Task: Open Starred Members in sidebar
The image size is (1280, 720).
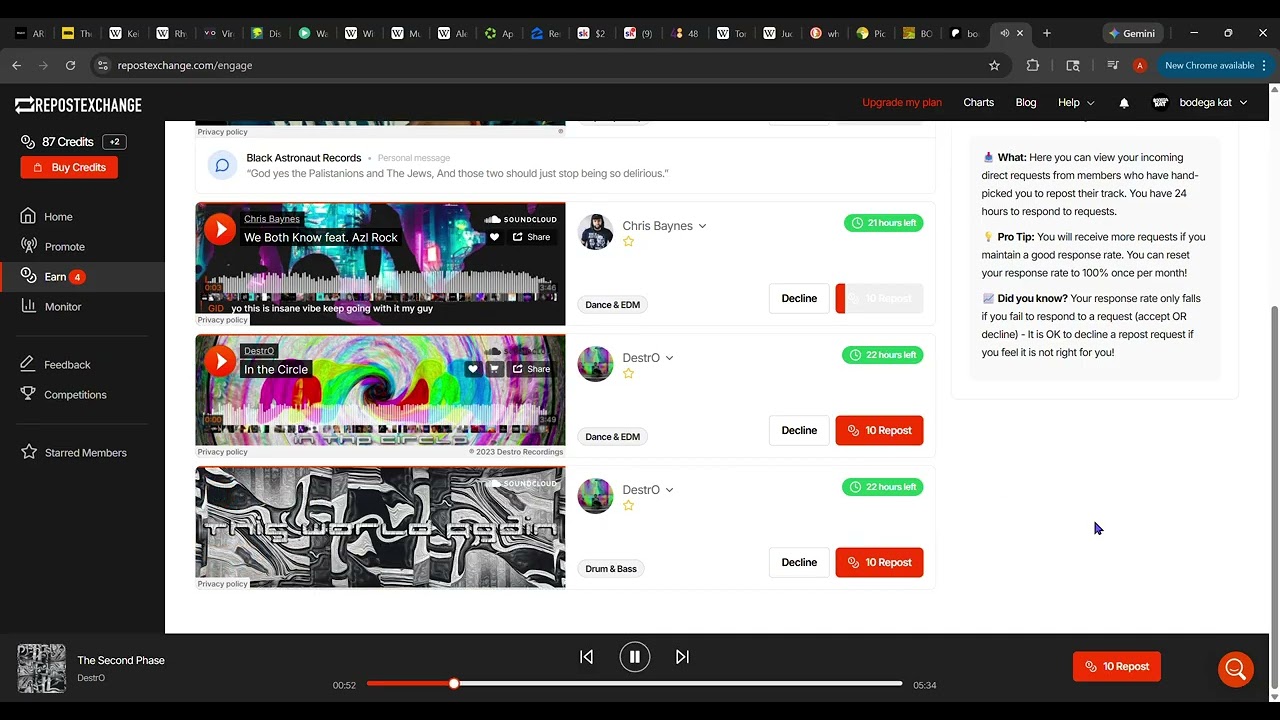Action: [x=85, y=452]
